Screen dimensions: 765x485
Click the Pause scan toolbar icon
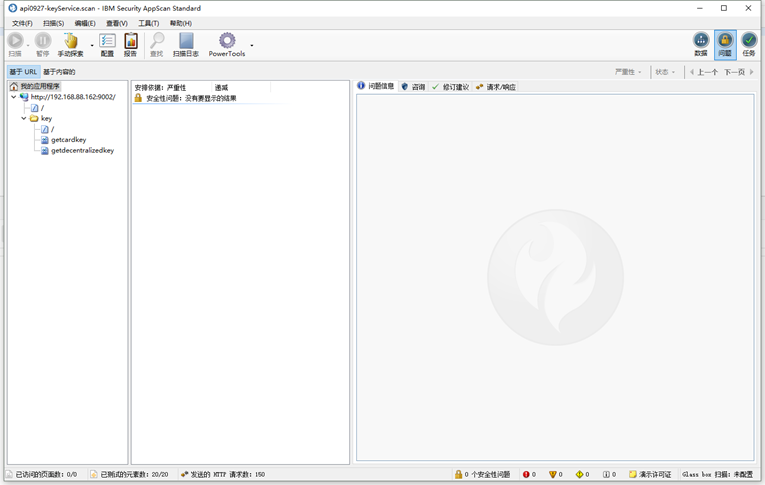[x=43, y=44]
